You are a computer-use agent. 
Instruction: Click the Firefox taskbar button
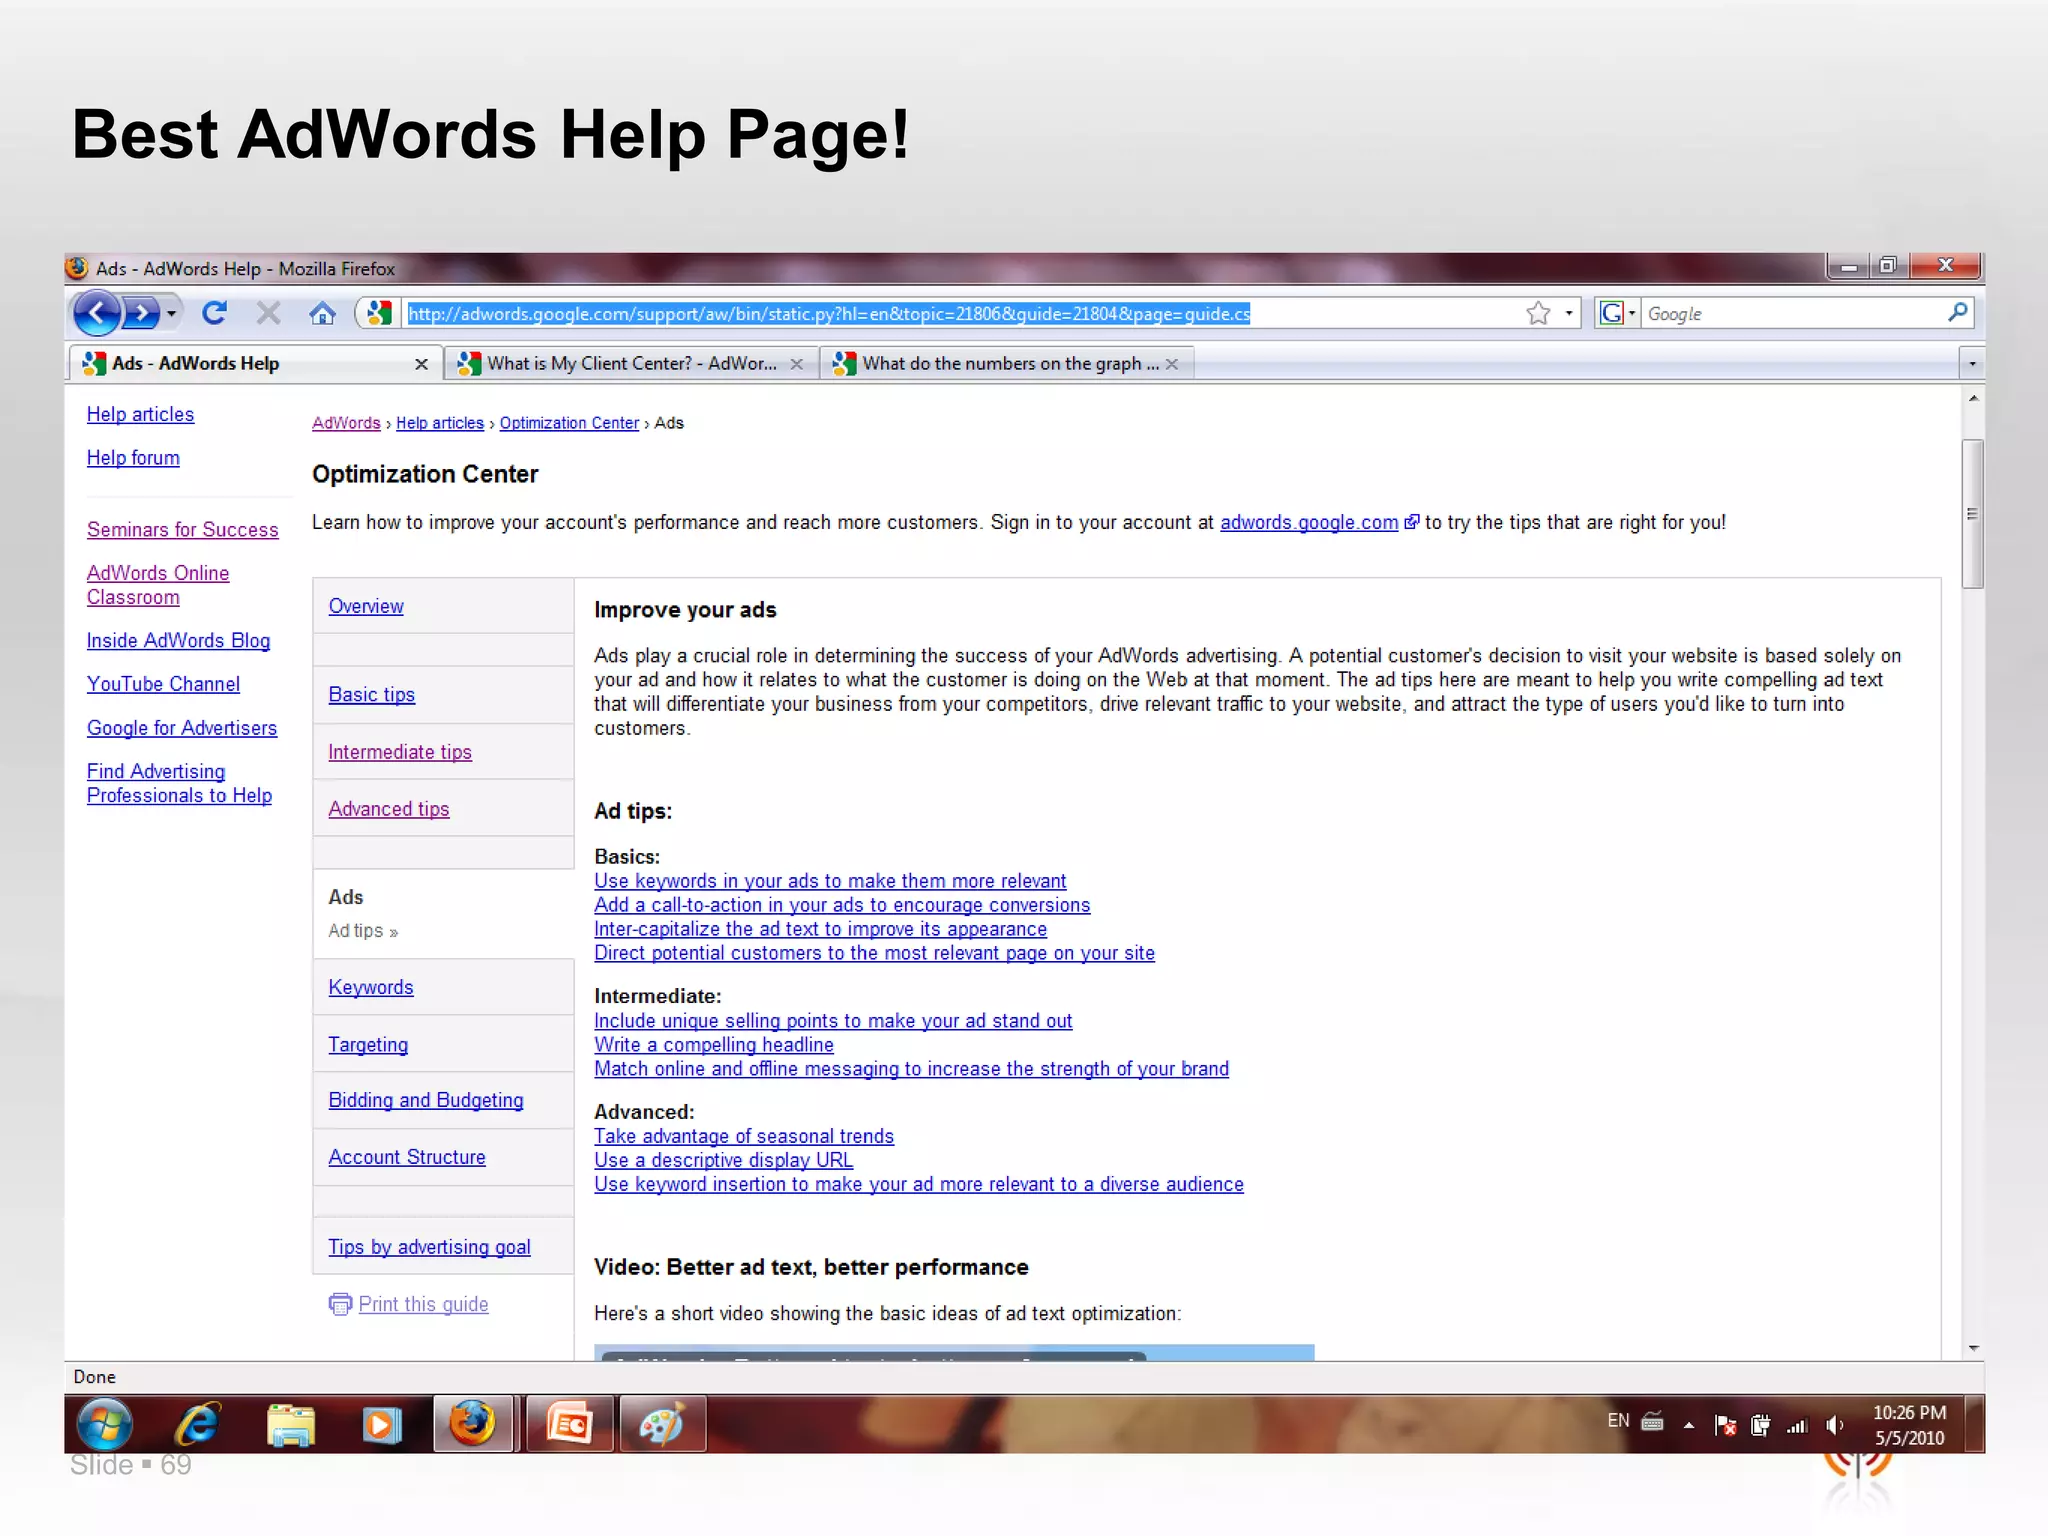point(473,1424)
